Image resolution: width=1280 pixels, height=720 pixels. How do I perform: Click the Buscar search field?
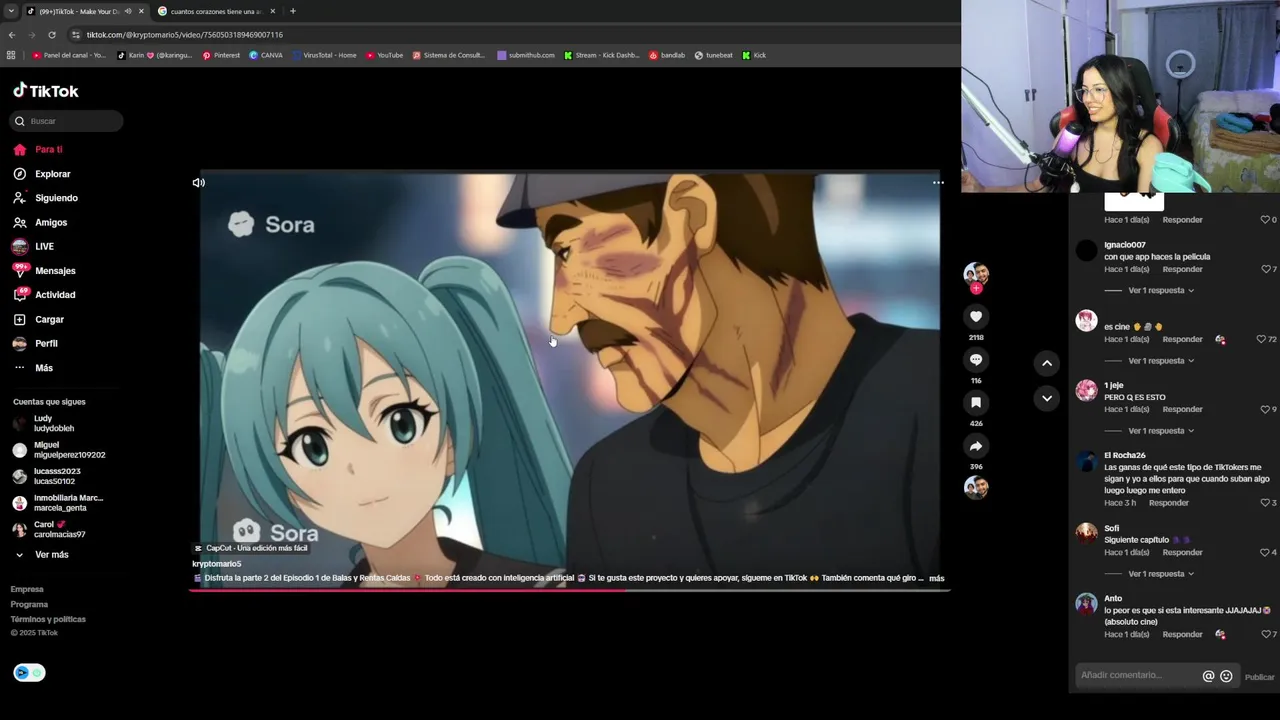click(x=66, y=121)
